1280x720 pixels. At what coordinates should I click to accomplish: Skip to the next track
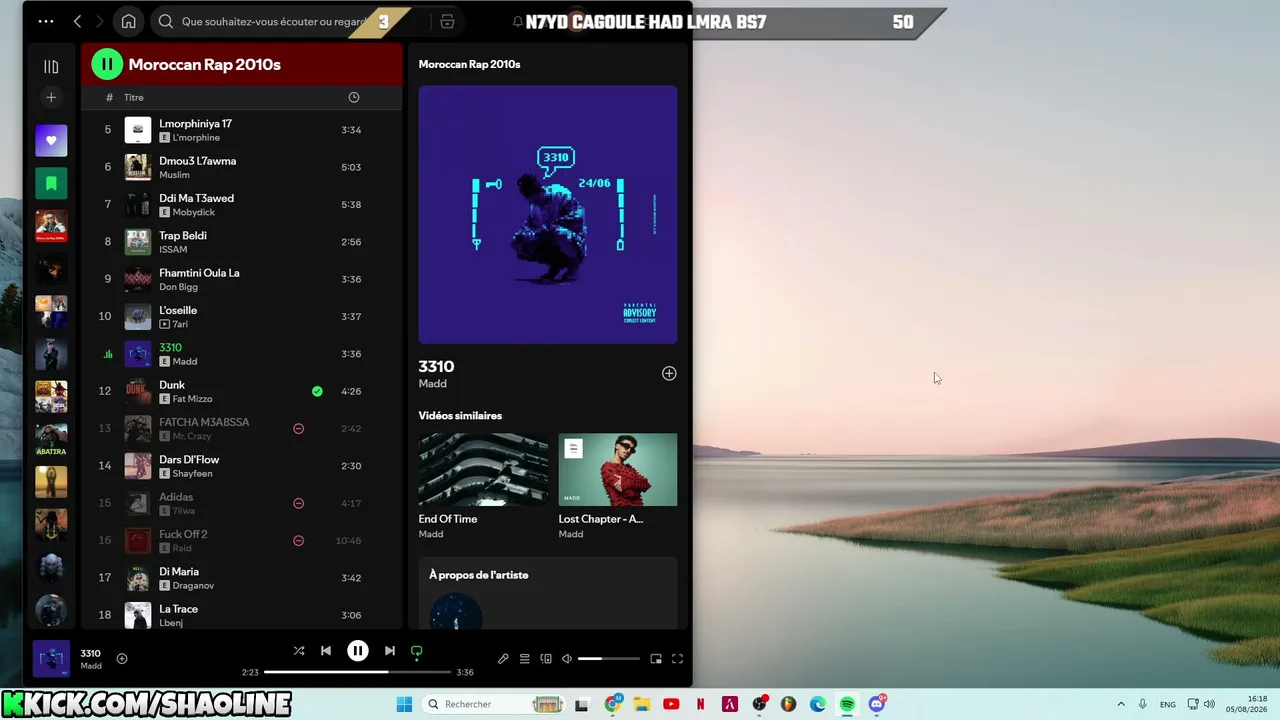(390, 650)
